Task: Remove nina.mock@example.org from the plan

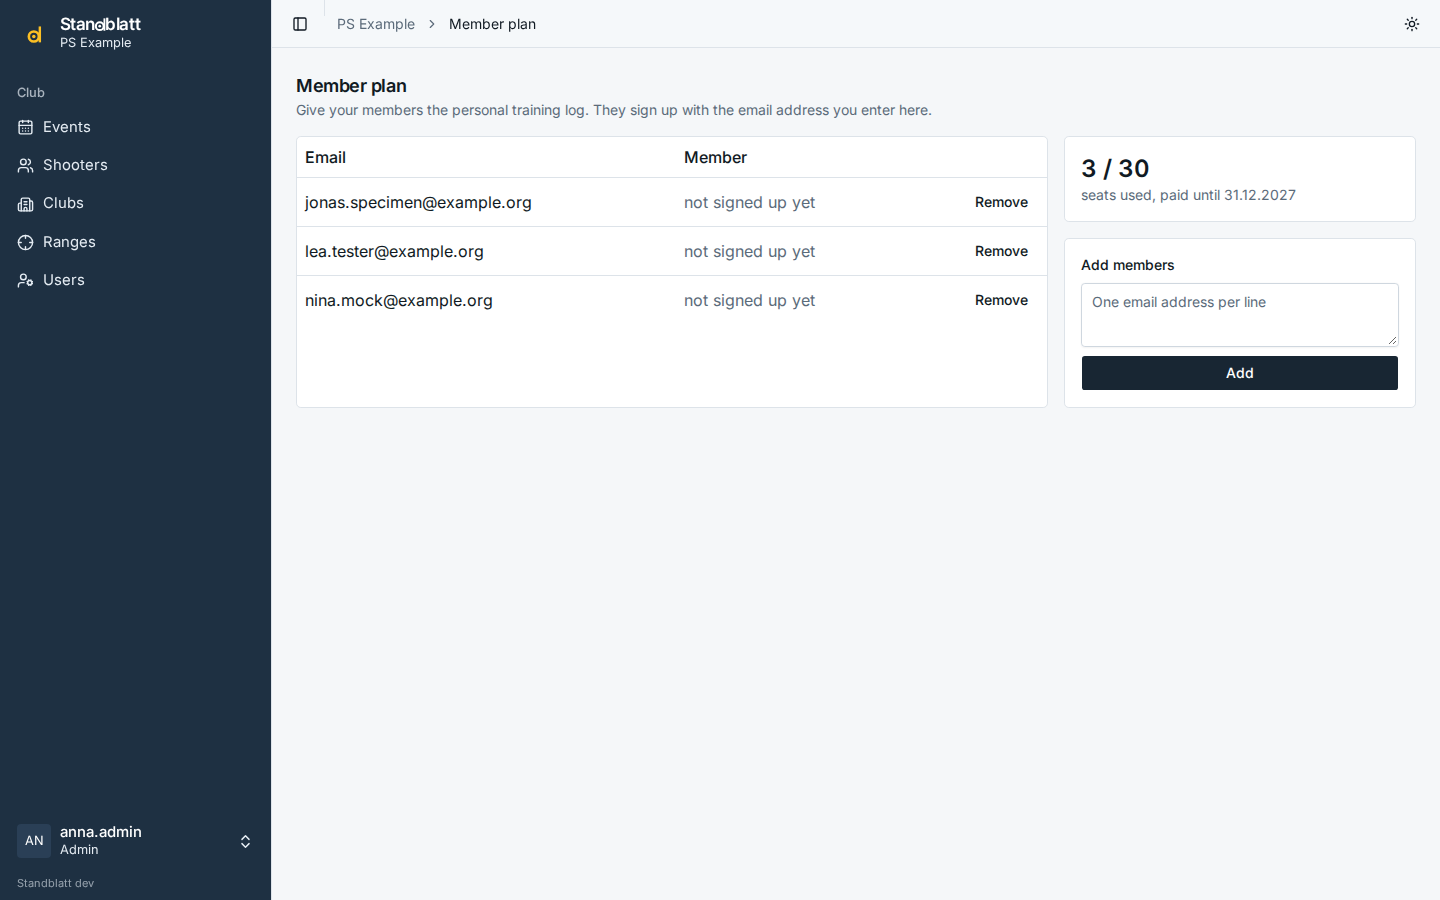Action: pos(1001,300)
